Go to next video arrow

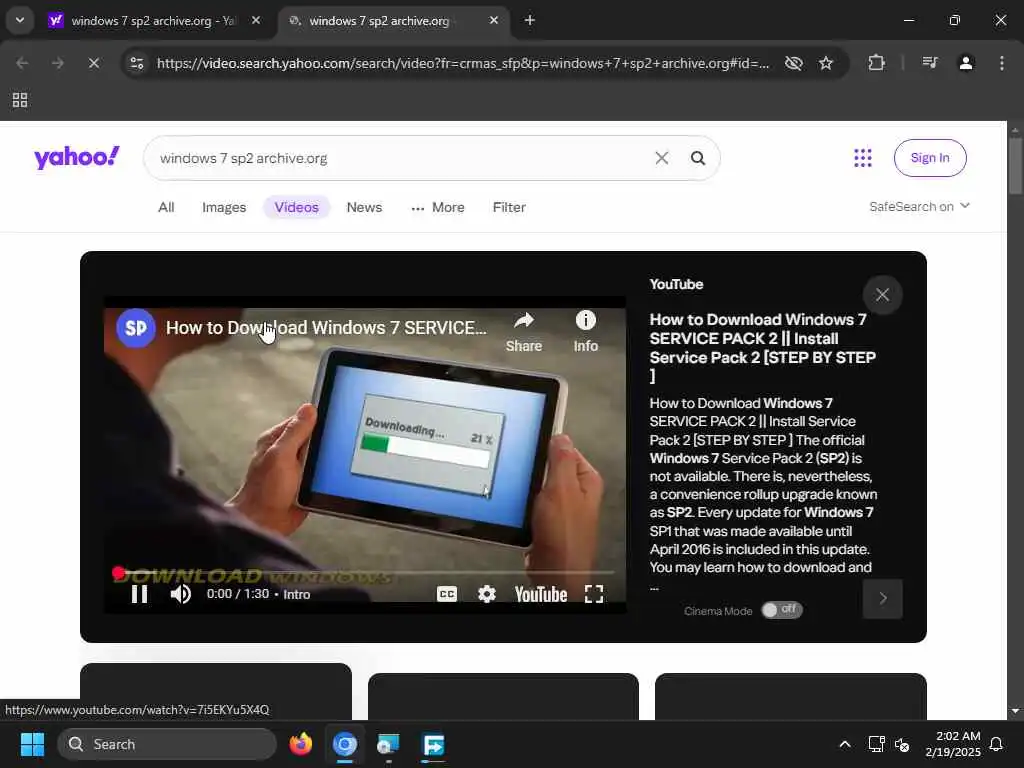point(882,598)
